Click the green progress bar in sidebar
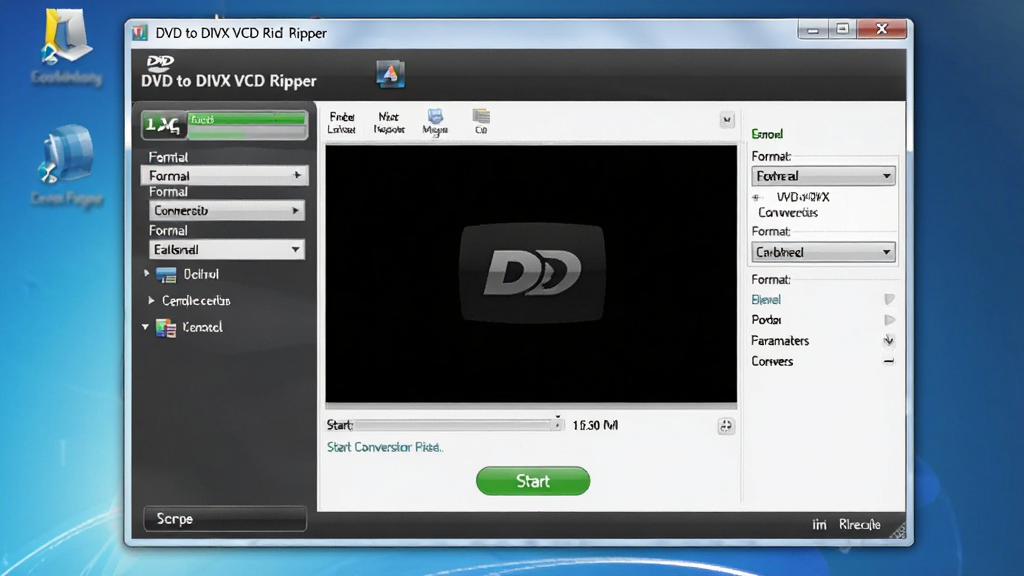Viewport: 1024px width, 576px height. 247,119
